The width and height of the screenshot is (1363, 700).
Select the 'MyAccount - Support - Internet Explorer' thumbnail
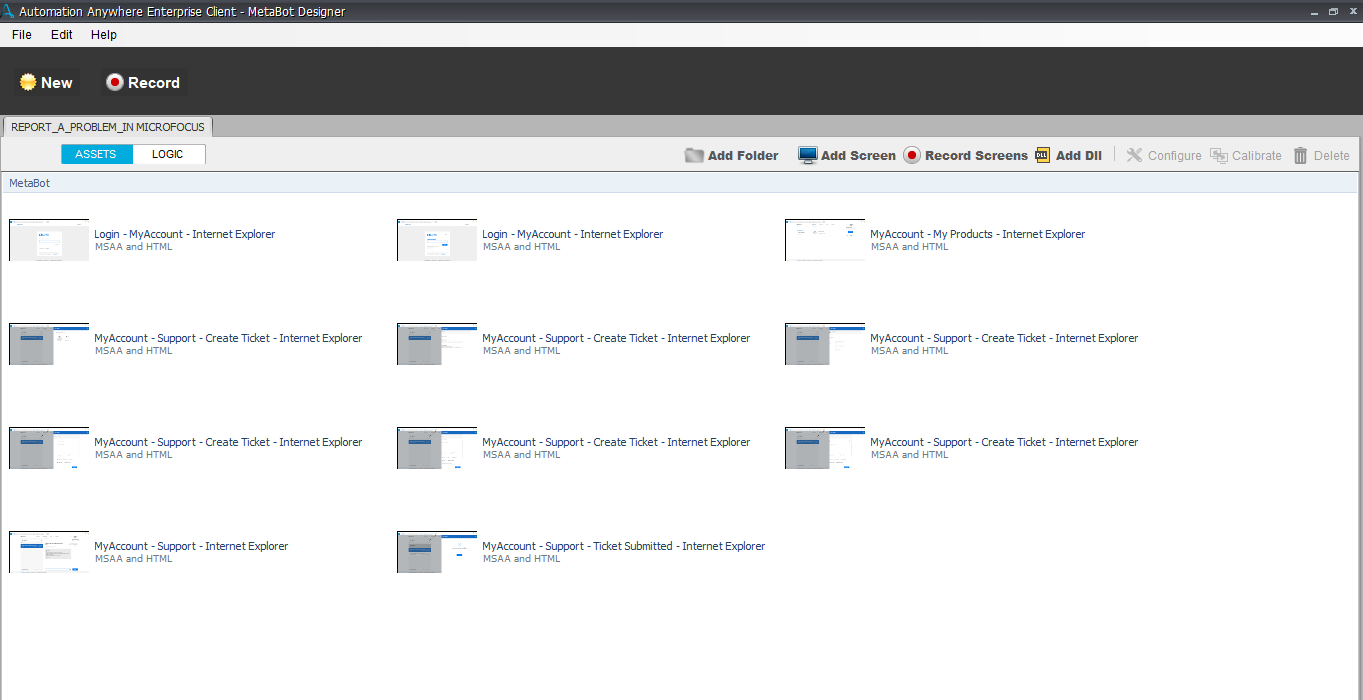(49, 552)
